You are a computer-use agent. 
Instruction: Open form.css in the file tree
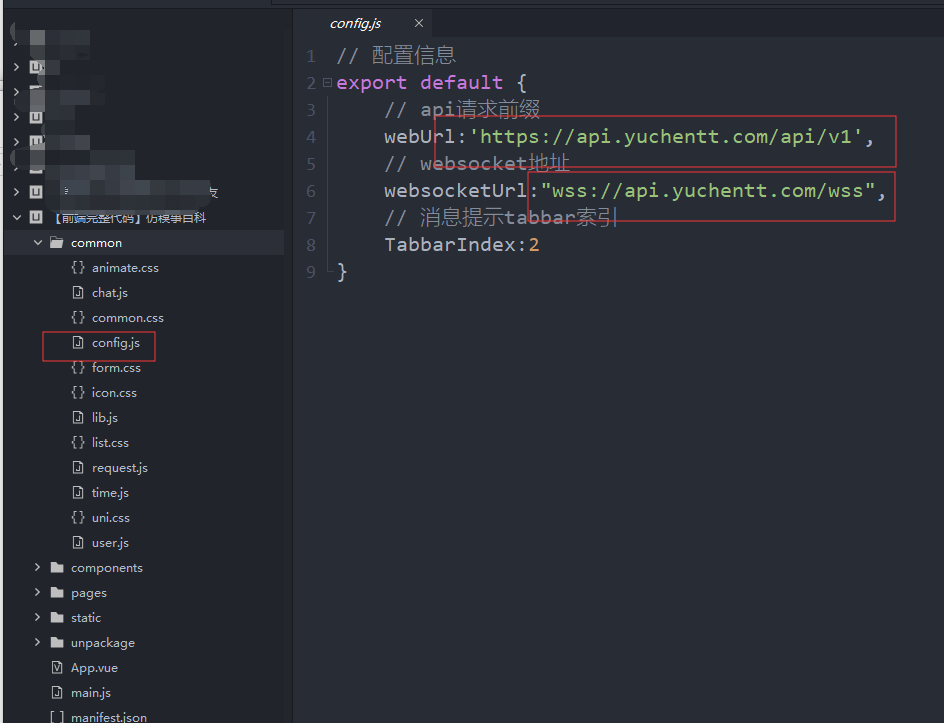(116, 368)
